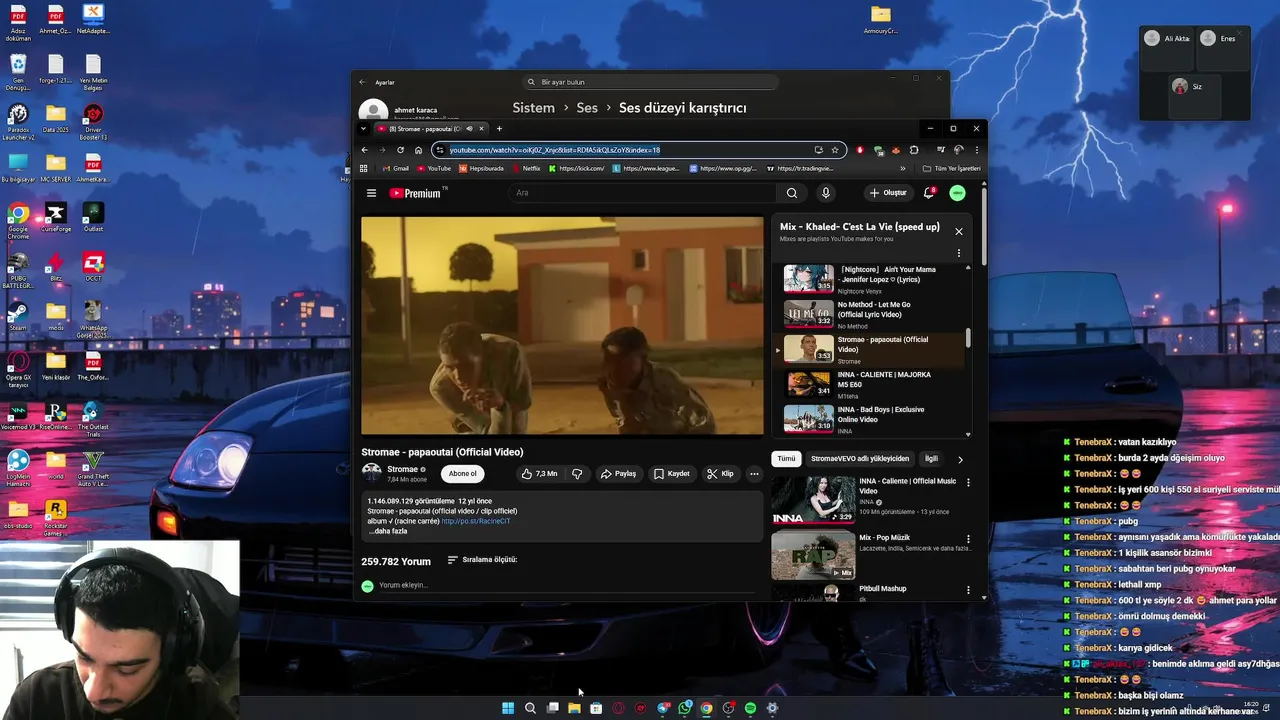Open Mix - Pop Müzik thumbnail
The image size is (1280, 720).
[x=813, y=556]
